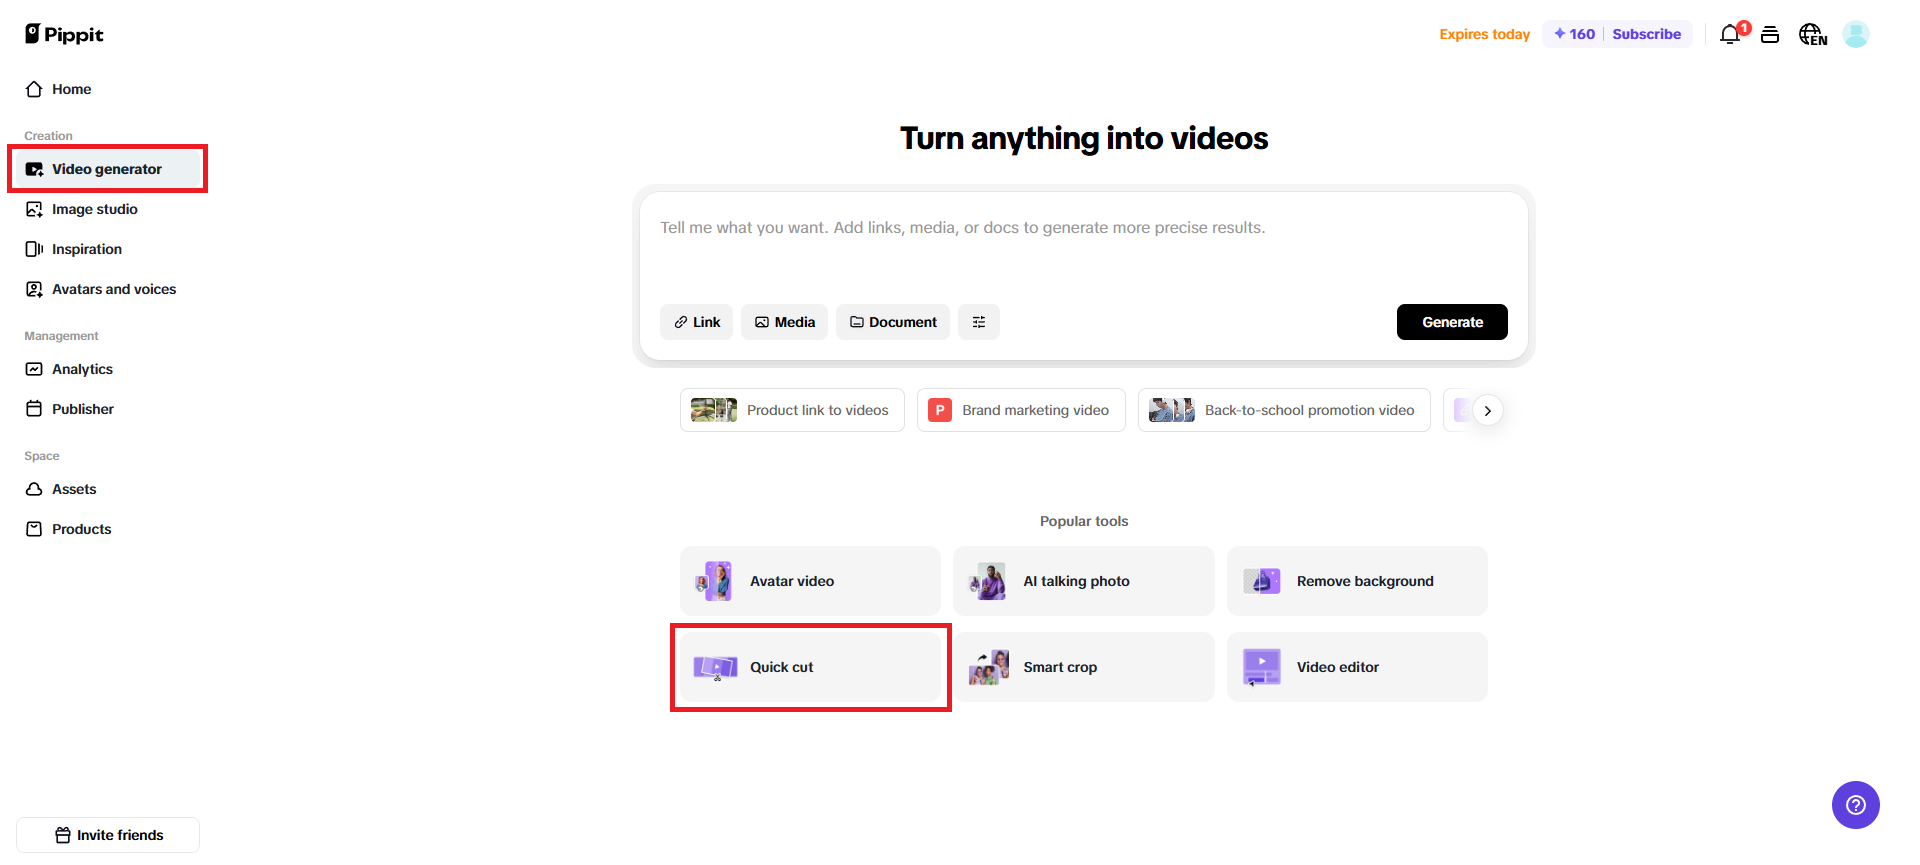Click the Pippit logo
1920x865 pixels.
[x=64, y=34]
